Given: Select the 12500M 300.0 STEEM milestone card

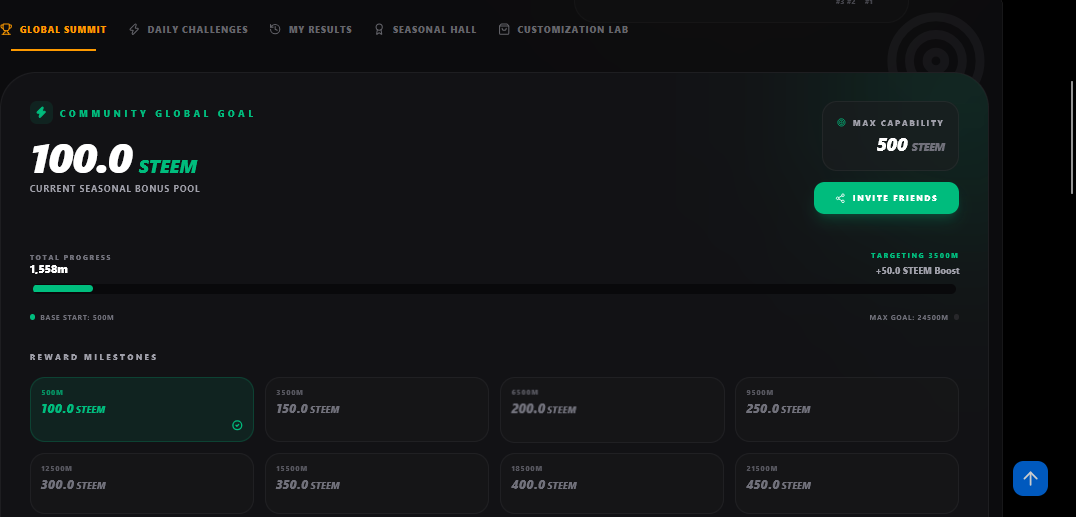Looking at the screenshot, I should pyautogui.click(x=142, y=483).
